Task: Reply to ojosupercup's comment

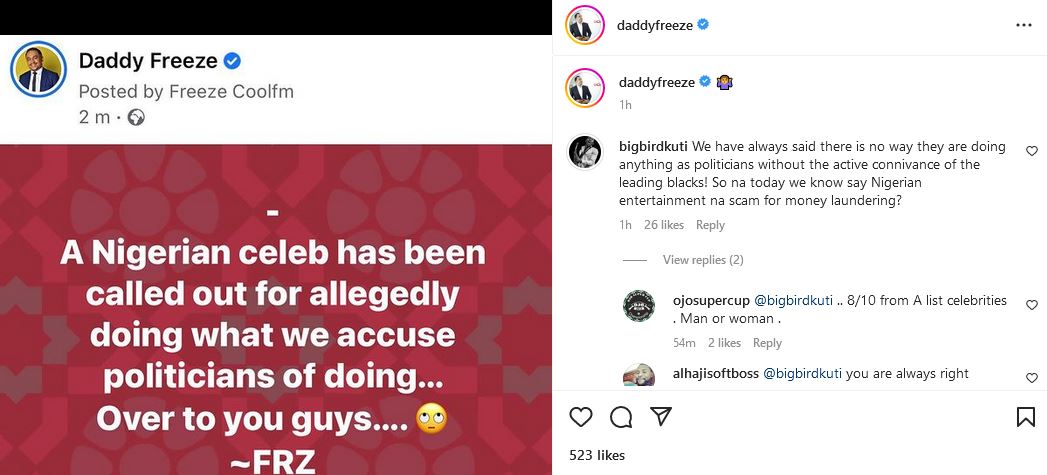Action: (x=767, y=343)
